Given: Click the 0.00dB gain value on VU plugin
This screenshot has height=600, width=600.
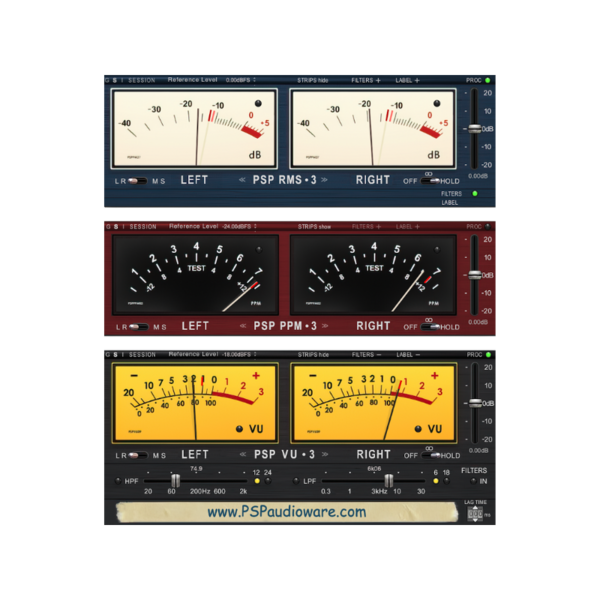Looking at the screenshot, I should coord(478,450).
